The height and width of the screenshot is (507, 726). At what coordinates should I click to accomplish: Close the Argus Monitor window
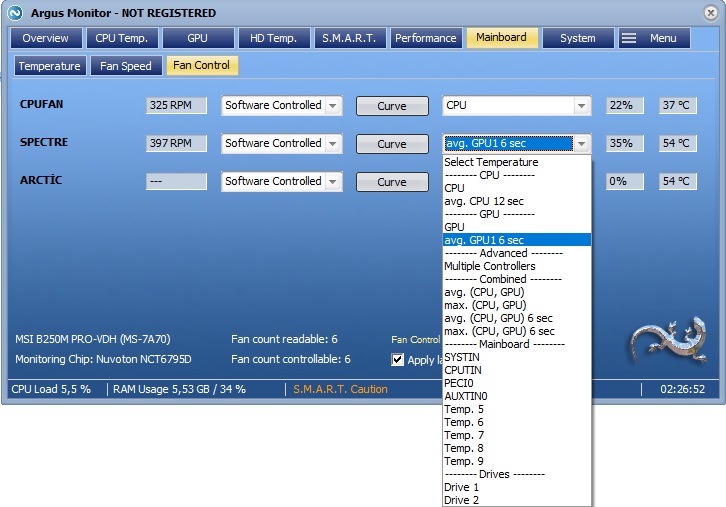(711, 13)
